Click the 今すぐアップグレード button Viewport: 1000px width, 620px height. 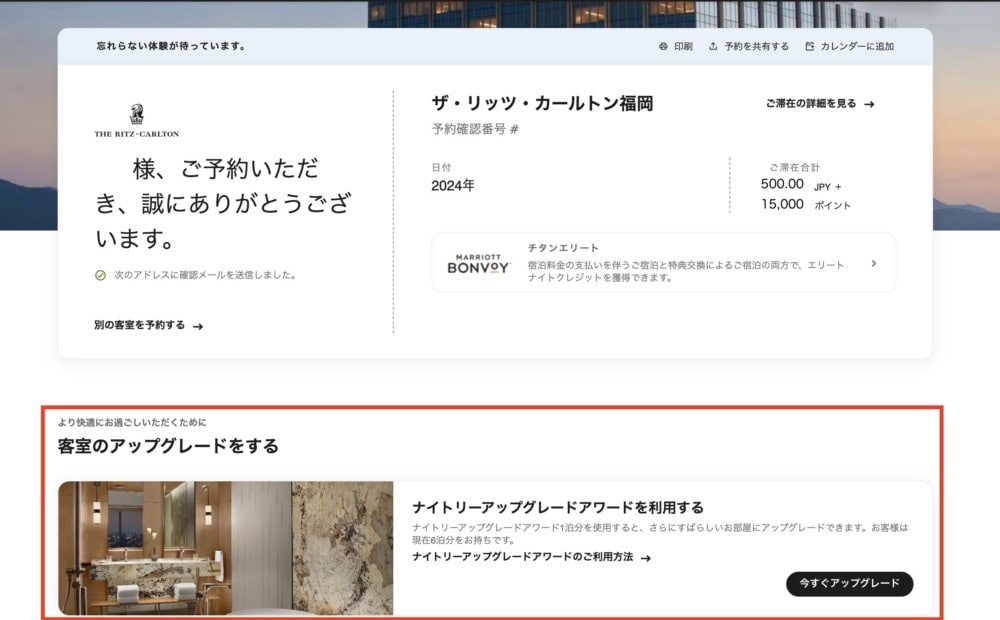click(x=849, y=584)
